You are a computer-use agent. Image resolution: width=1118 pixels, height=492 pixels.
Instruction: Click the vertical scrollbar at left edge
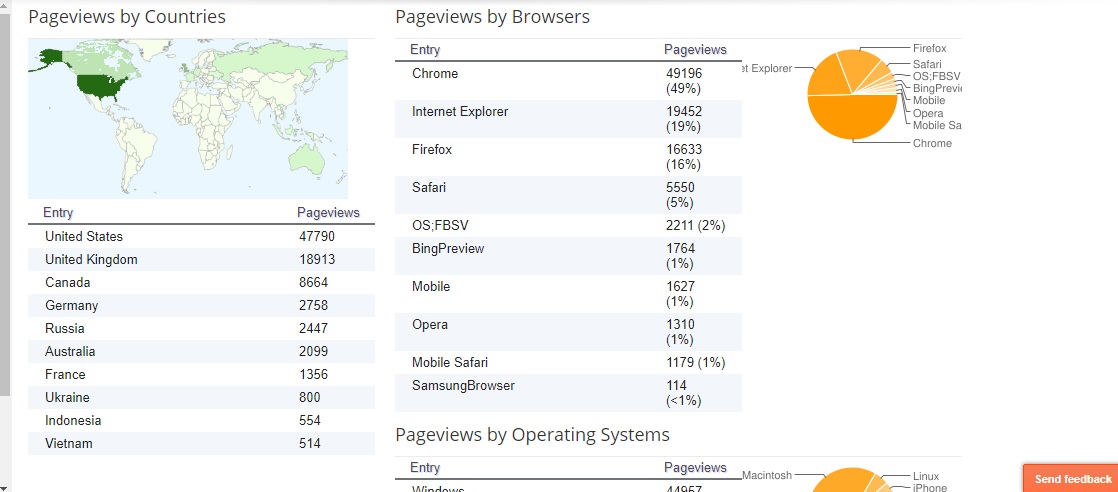pos(5,203)
